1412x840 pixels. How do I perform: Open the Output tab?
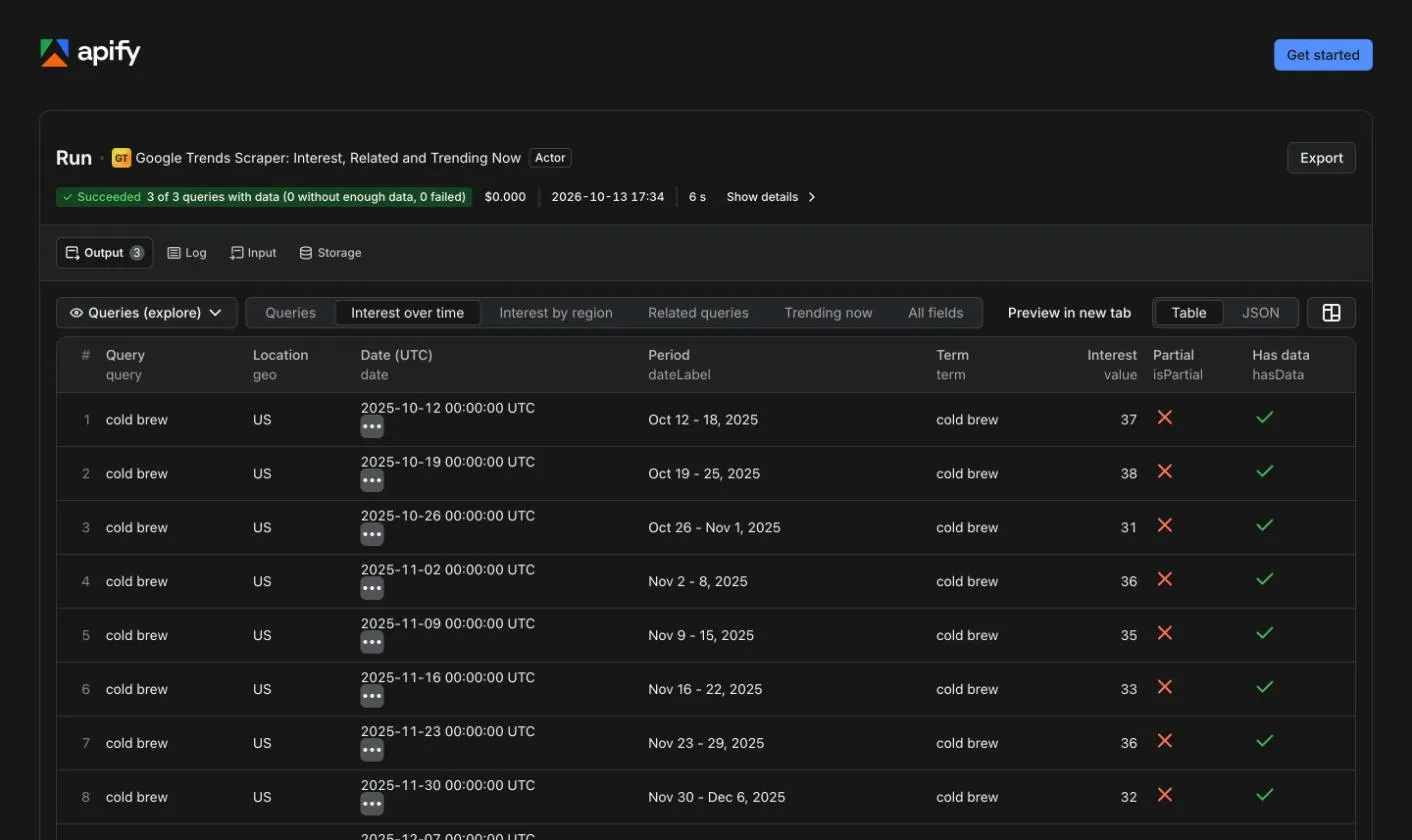(105, 253)
